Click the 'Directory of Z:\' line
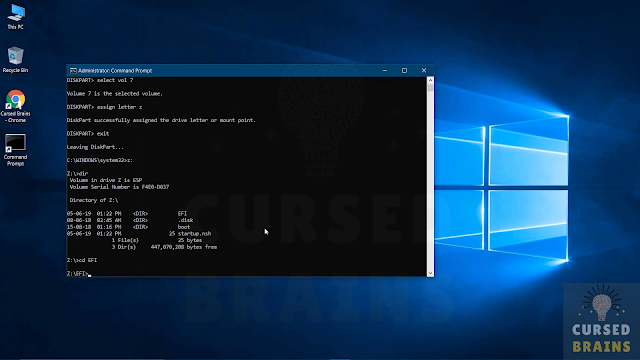640x360 pixels. click(x=94, y=200)
